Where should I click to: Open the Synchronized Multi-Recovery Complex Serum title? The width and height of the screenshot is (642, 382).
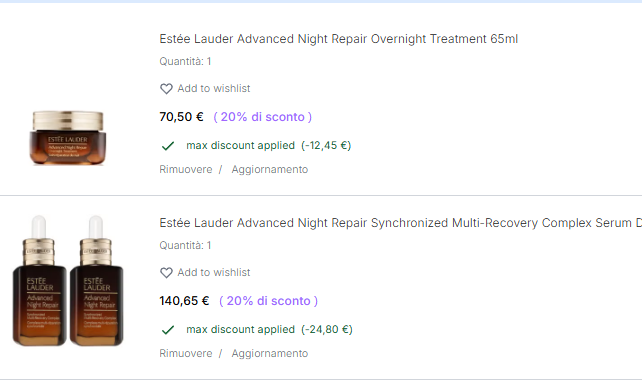pos(400,223)
